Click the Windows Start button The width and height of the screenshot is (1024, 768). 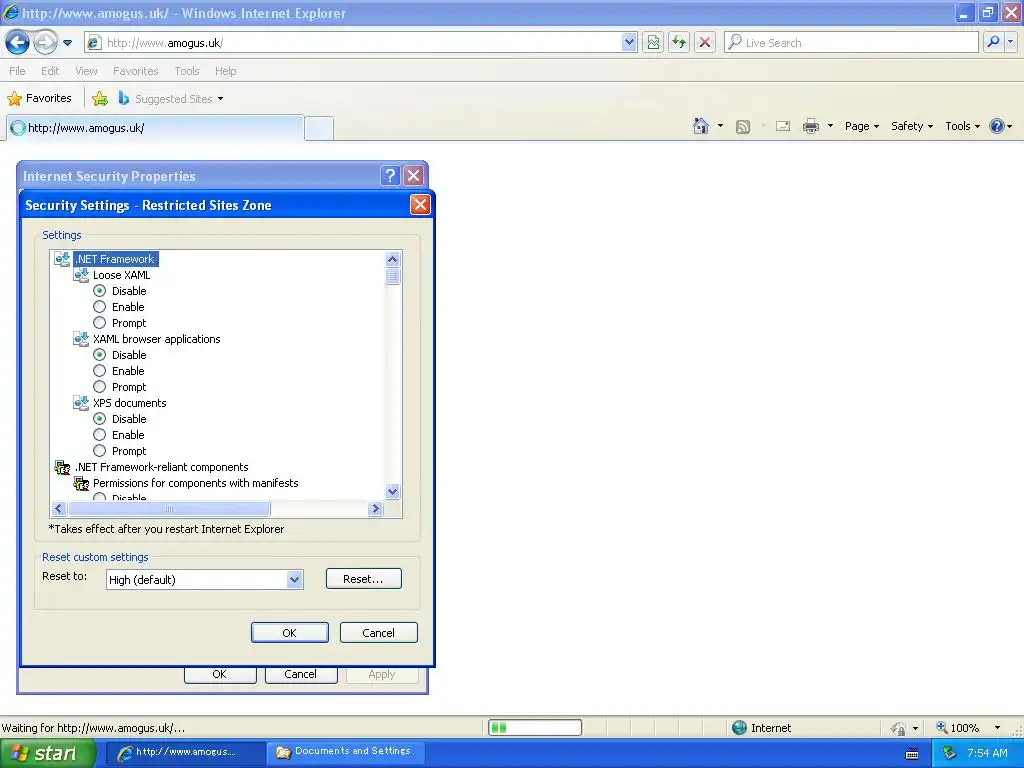pos(48,754)
